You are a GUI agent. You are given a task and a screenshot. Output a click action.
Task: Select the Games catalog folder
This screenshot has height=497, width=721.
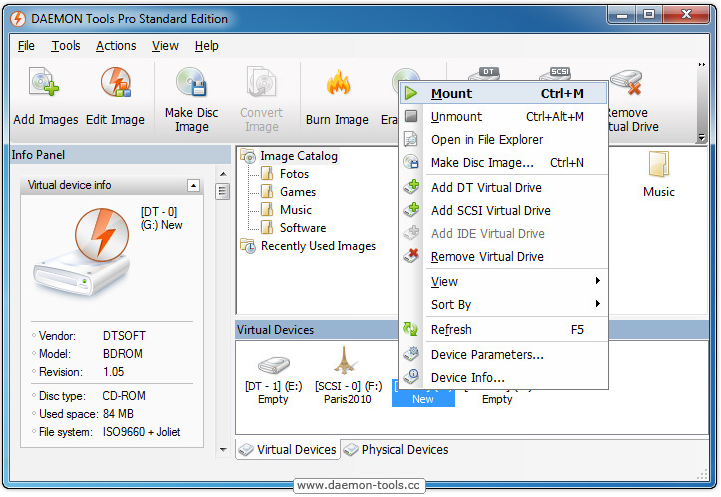289,192
